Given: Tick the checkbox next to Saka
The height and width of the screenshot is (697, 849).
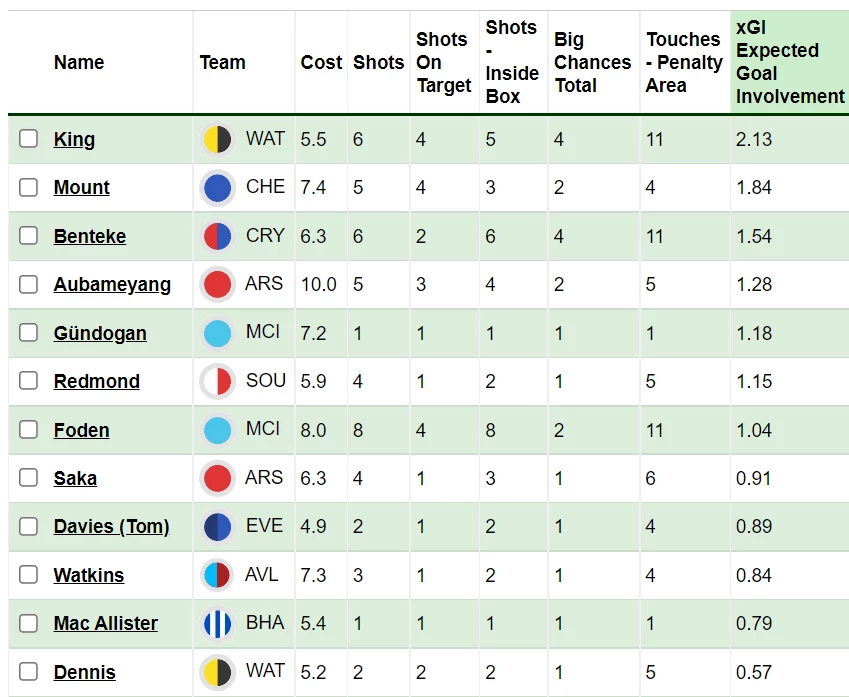Looking at the screenshot, I should pos(28,478).
